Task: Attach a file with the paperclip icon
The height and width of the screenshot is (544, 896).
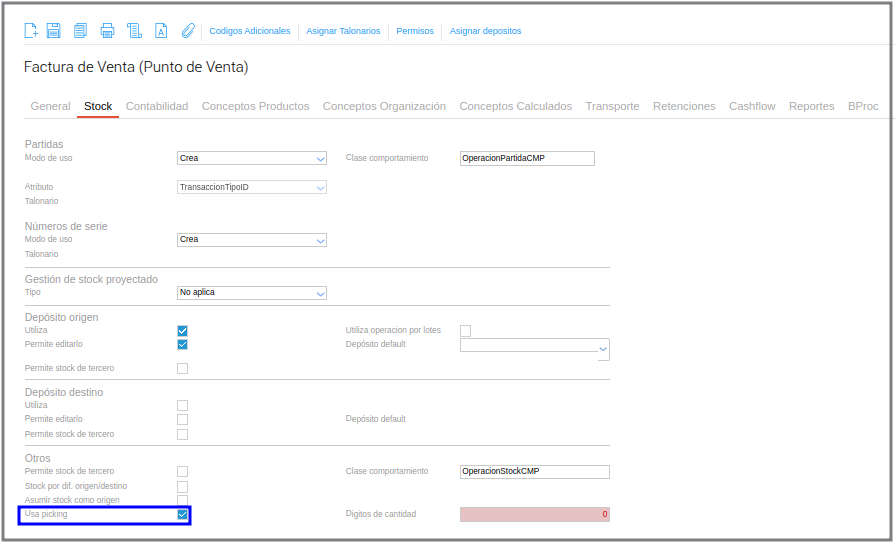Action: pyautogui.click(x=188, y=30)
